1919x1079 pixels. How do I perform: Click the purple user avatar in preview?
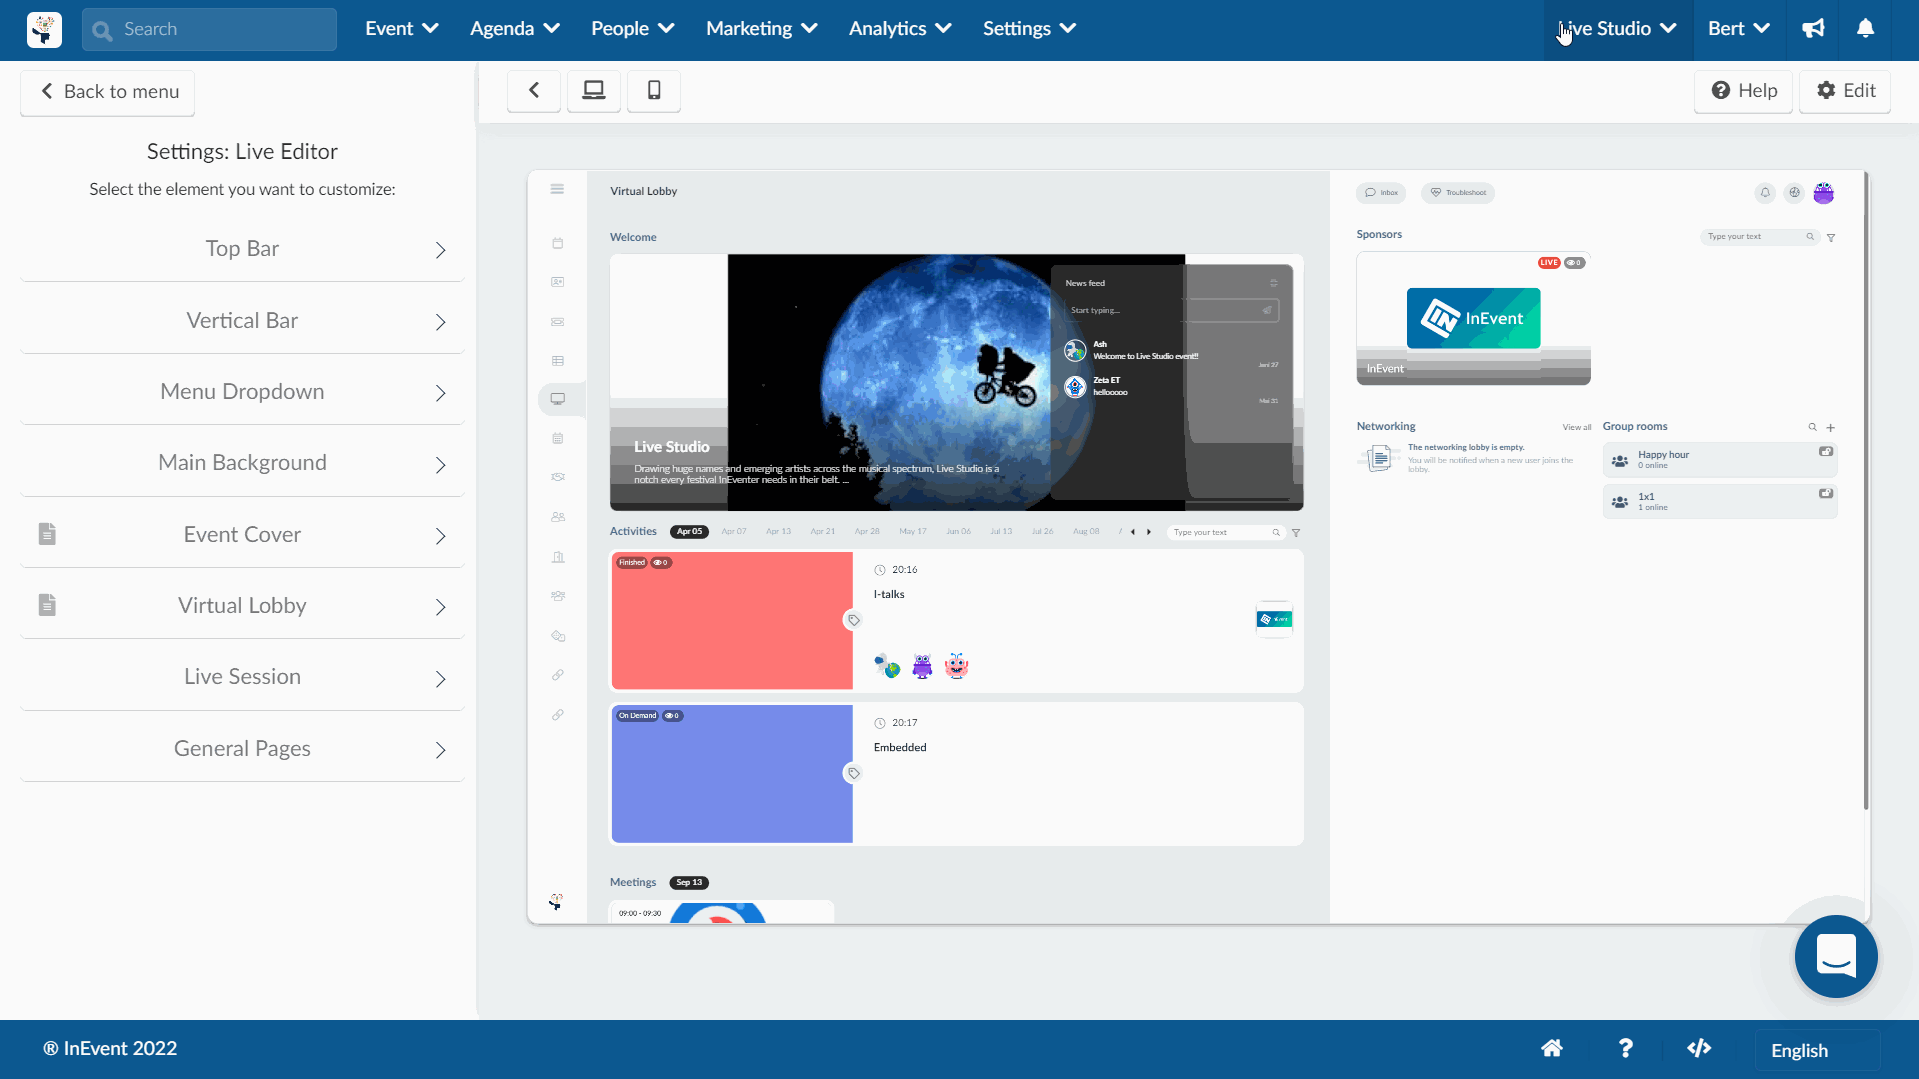coord(1824,193)
